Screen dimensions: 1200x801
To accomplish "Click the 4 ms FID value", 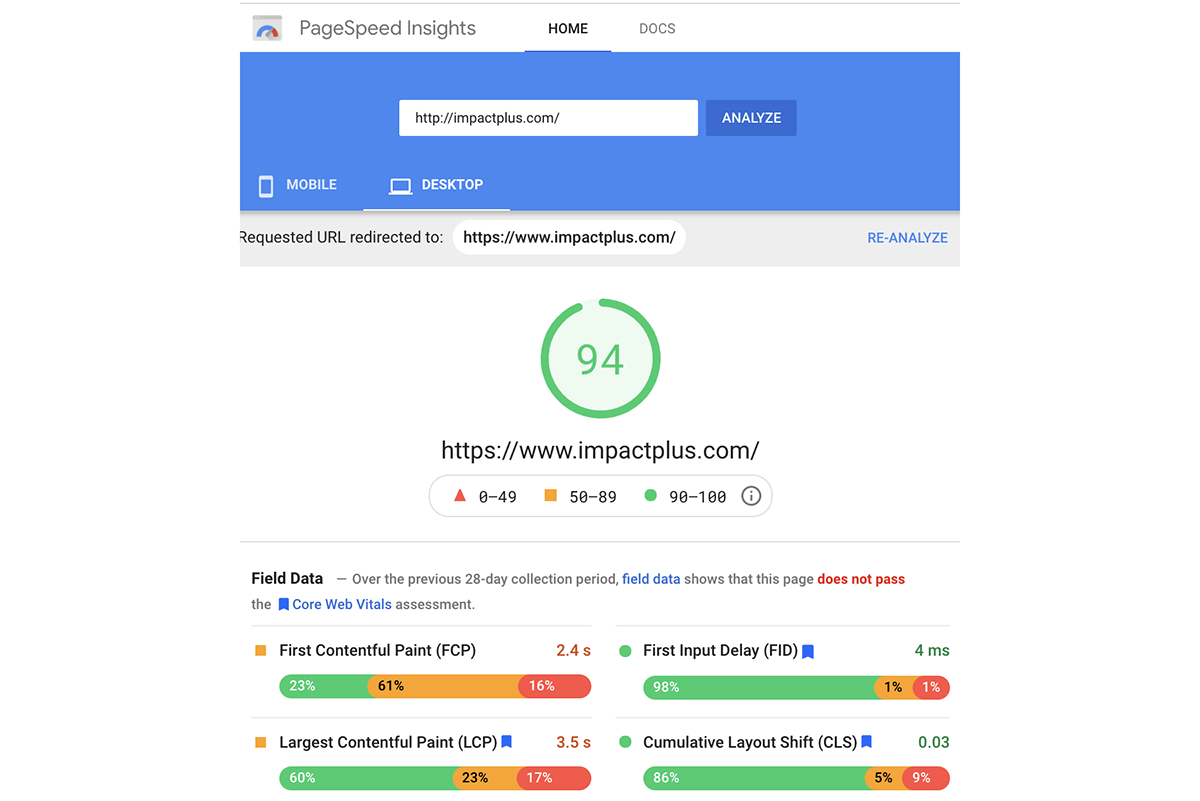I will pos(932,650).
